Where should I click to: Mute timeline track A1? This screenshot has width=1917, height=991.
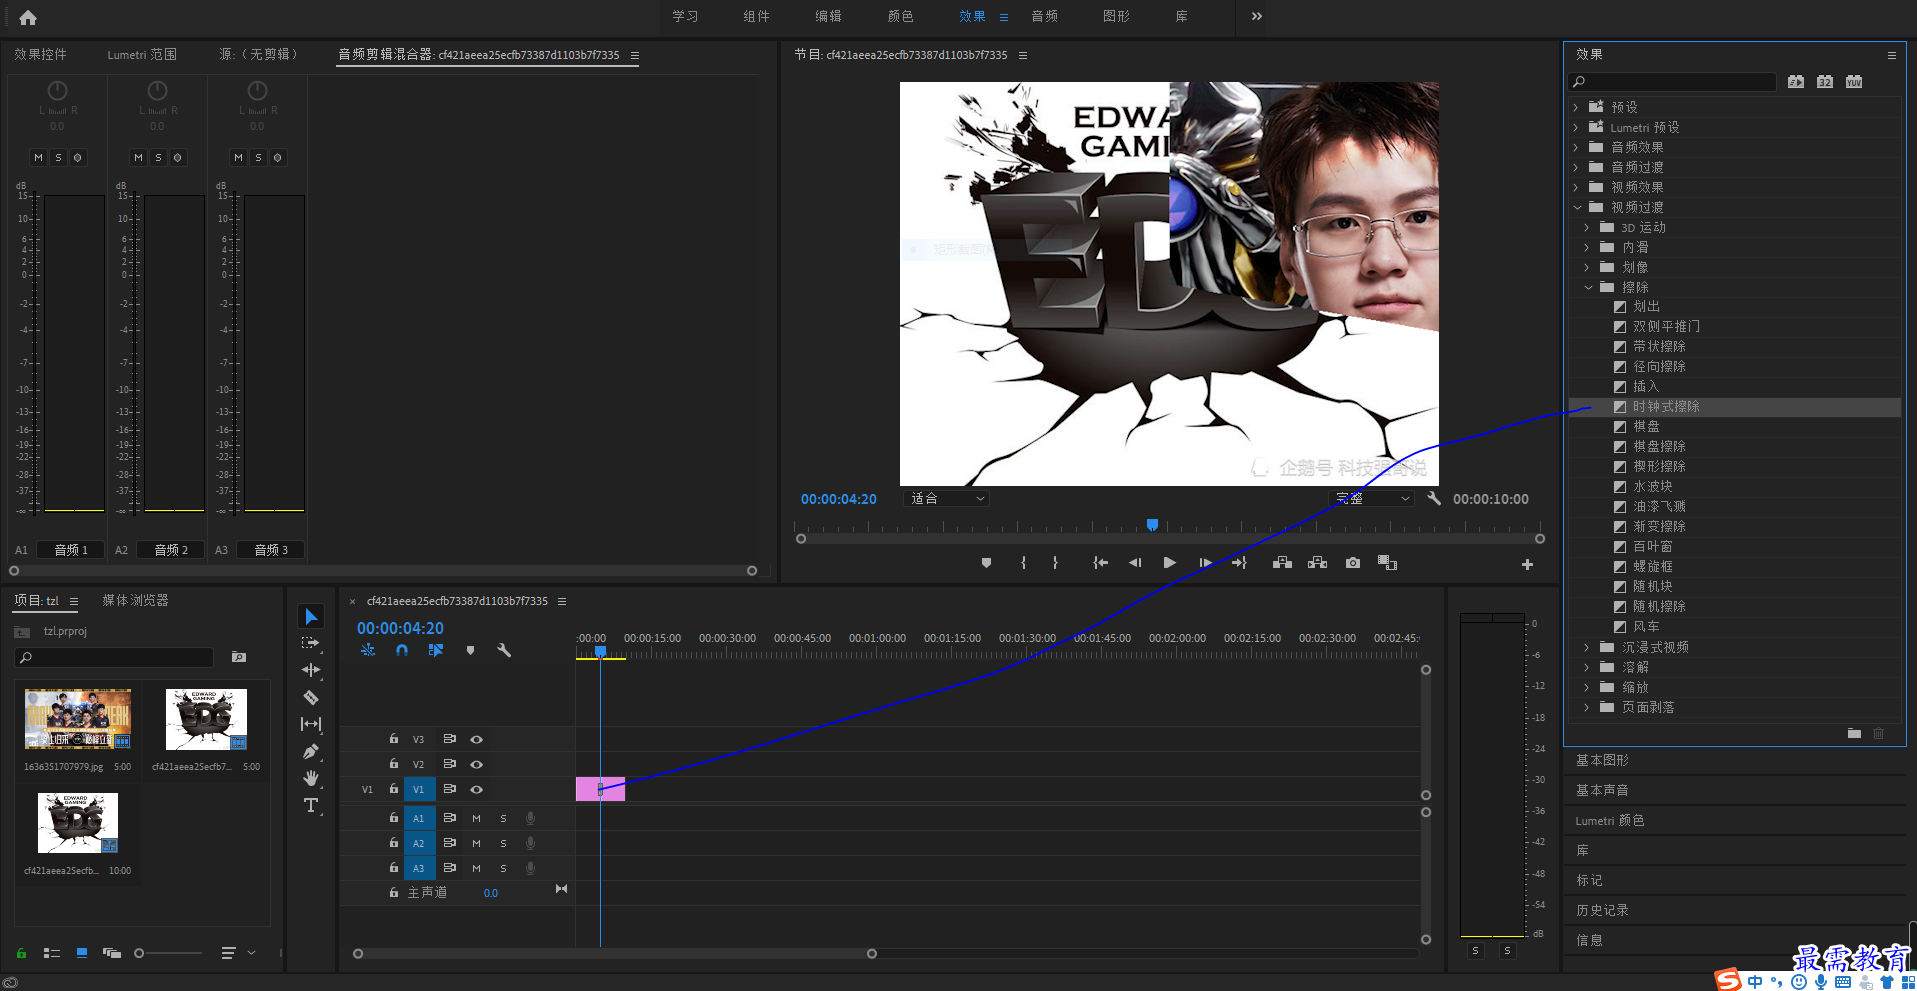click(476, 818)
